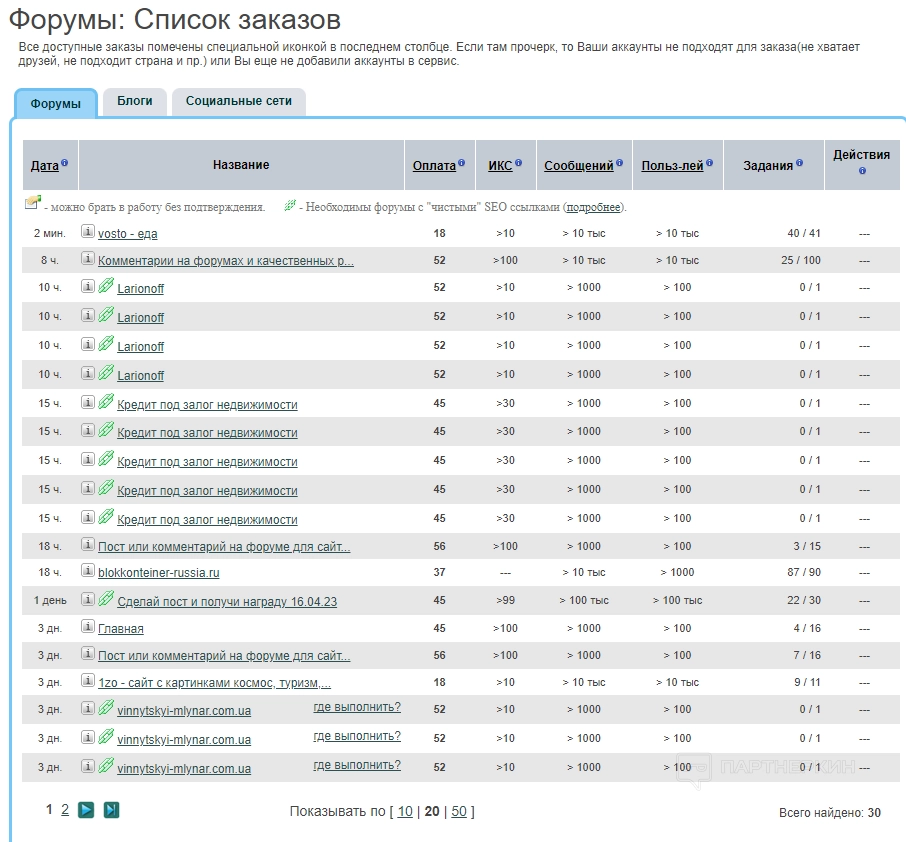Open the подробнее link about SEO forums
906x842 pixels.
coord(594,207)
